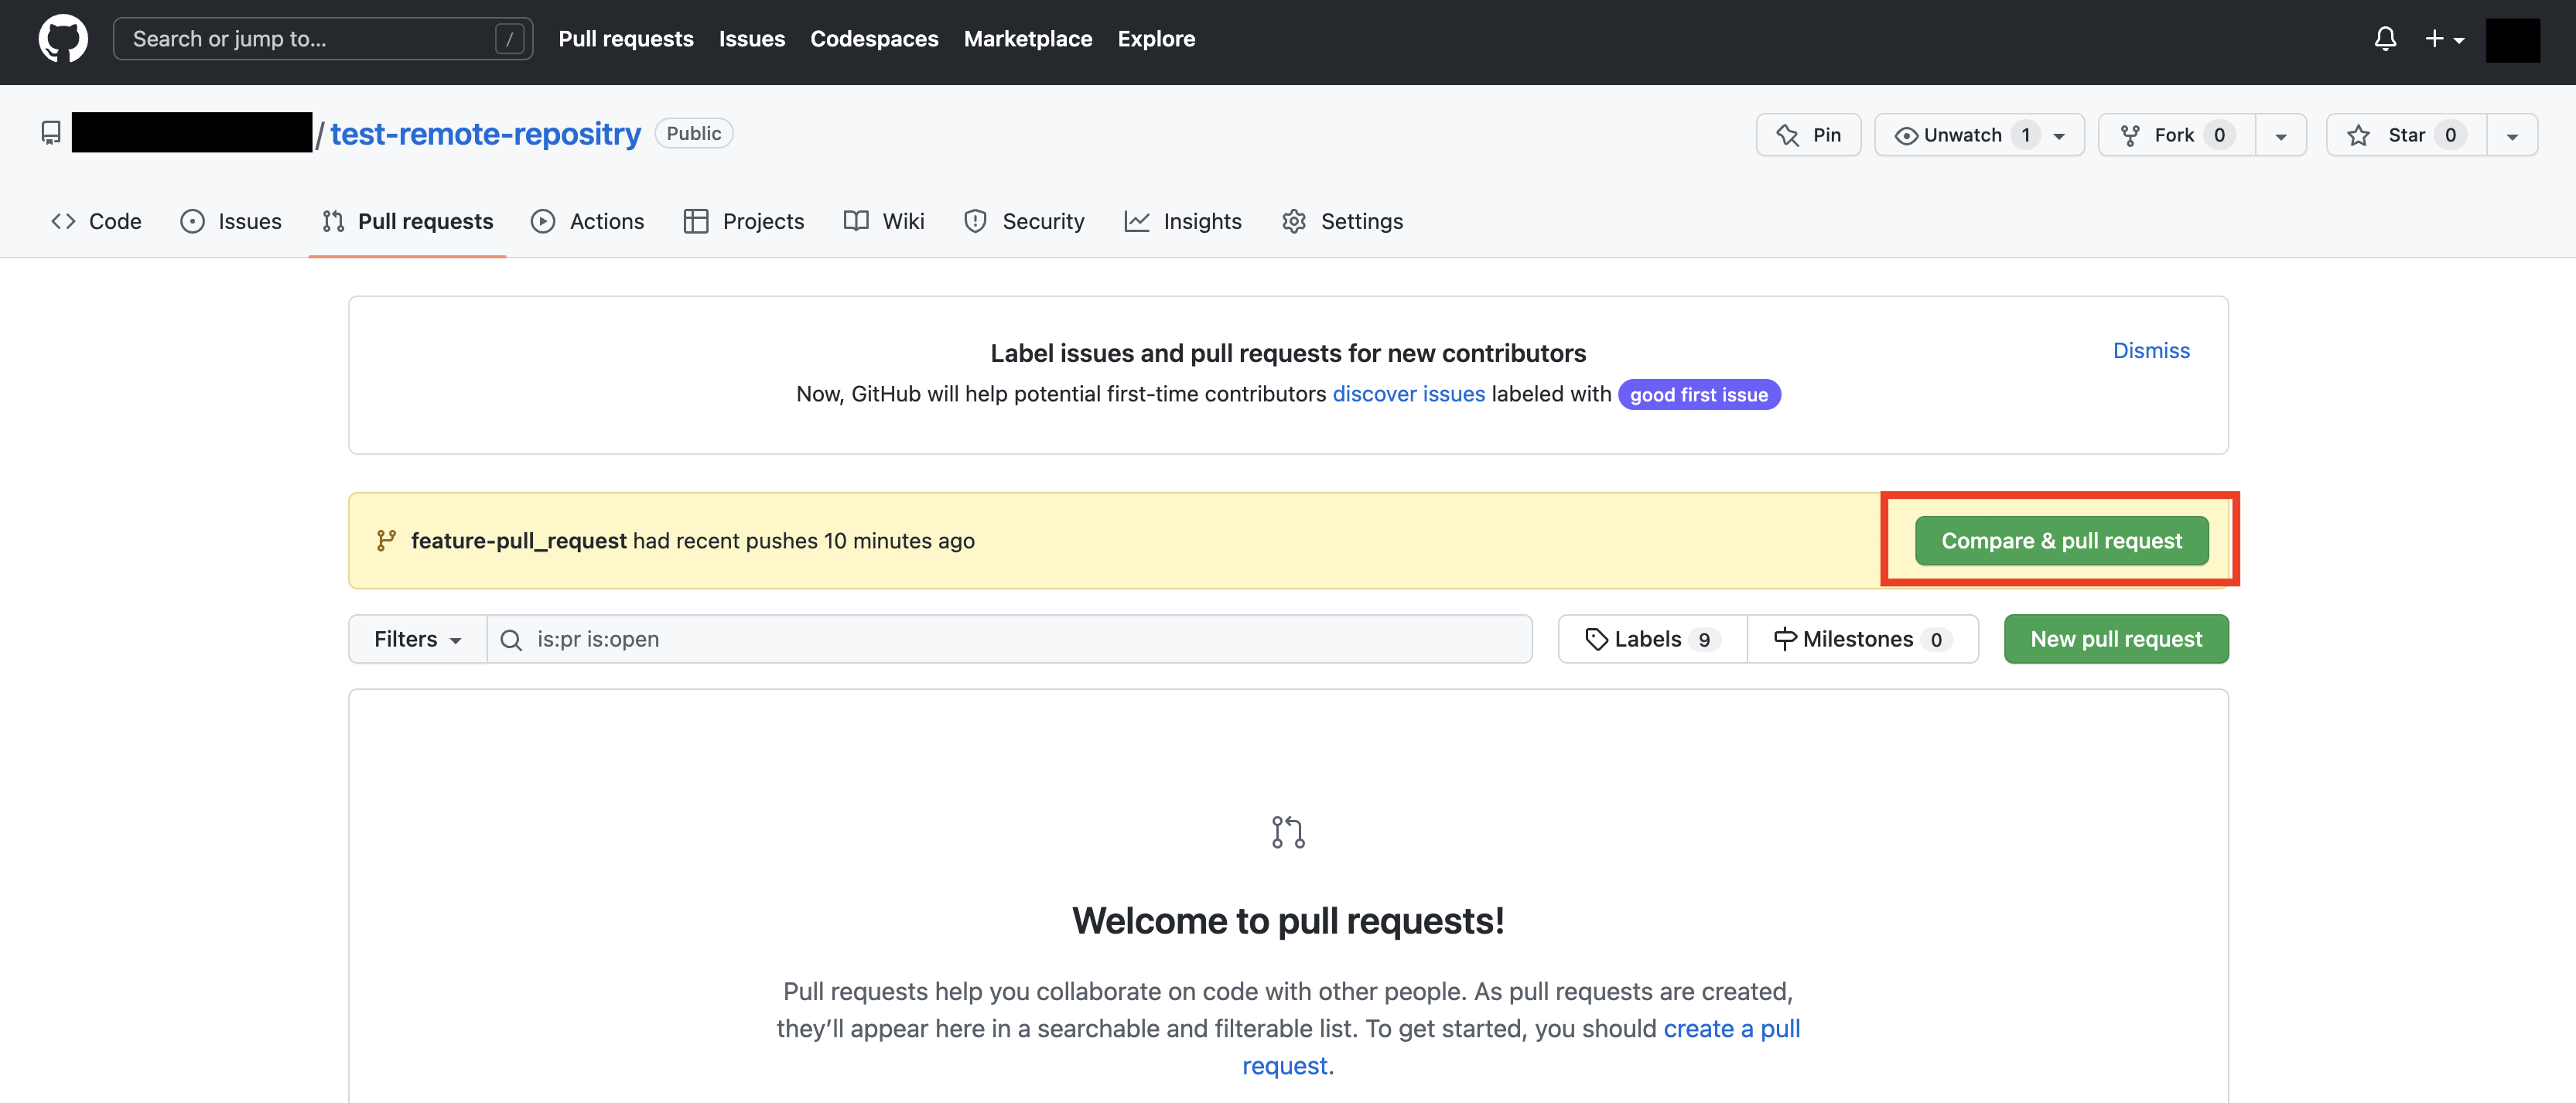Click the is:pr is:open search field
2576x1103 pixels.
point(1009,639)
